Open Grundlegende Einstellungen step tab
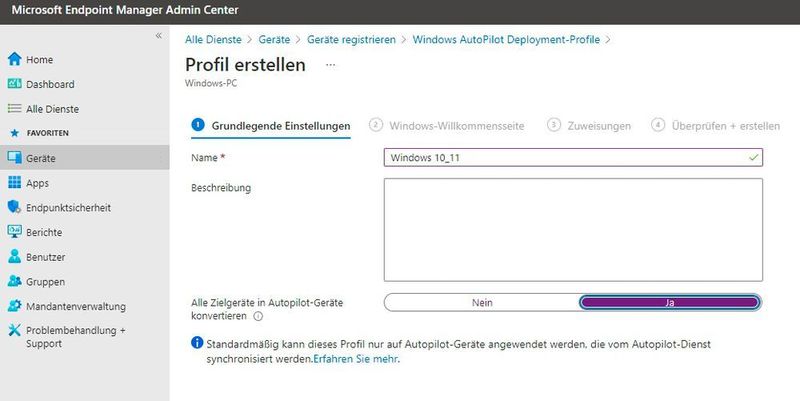This screenshot has height=401, width=800. point(271,126)
